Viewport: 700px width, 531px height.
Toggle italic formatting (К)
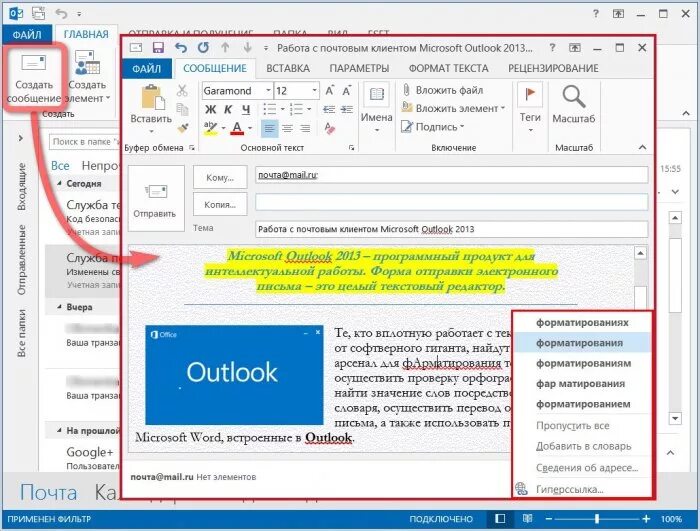[228, 109]
